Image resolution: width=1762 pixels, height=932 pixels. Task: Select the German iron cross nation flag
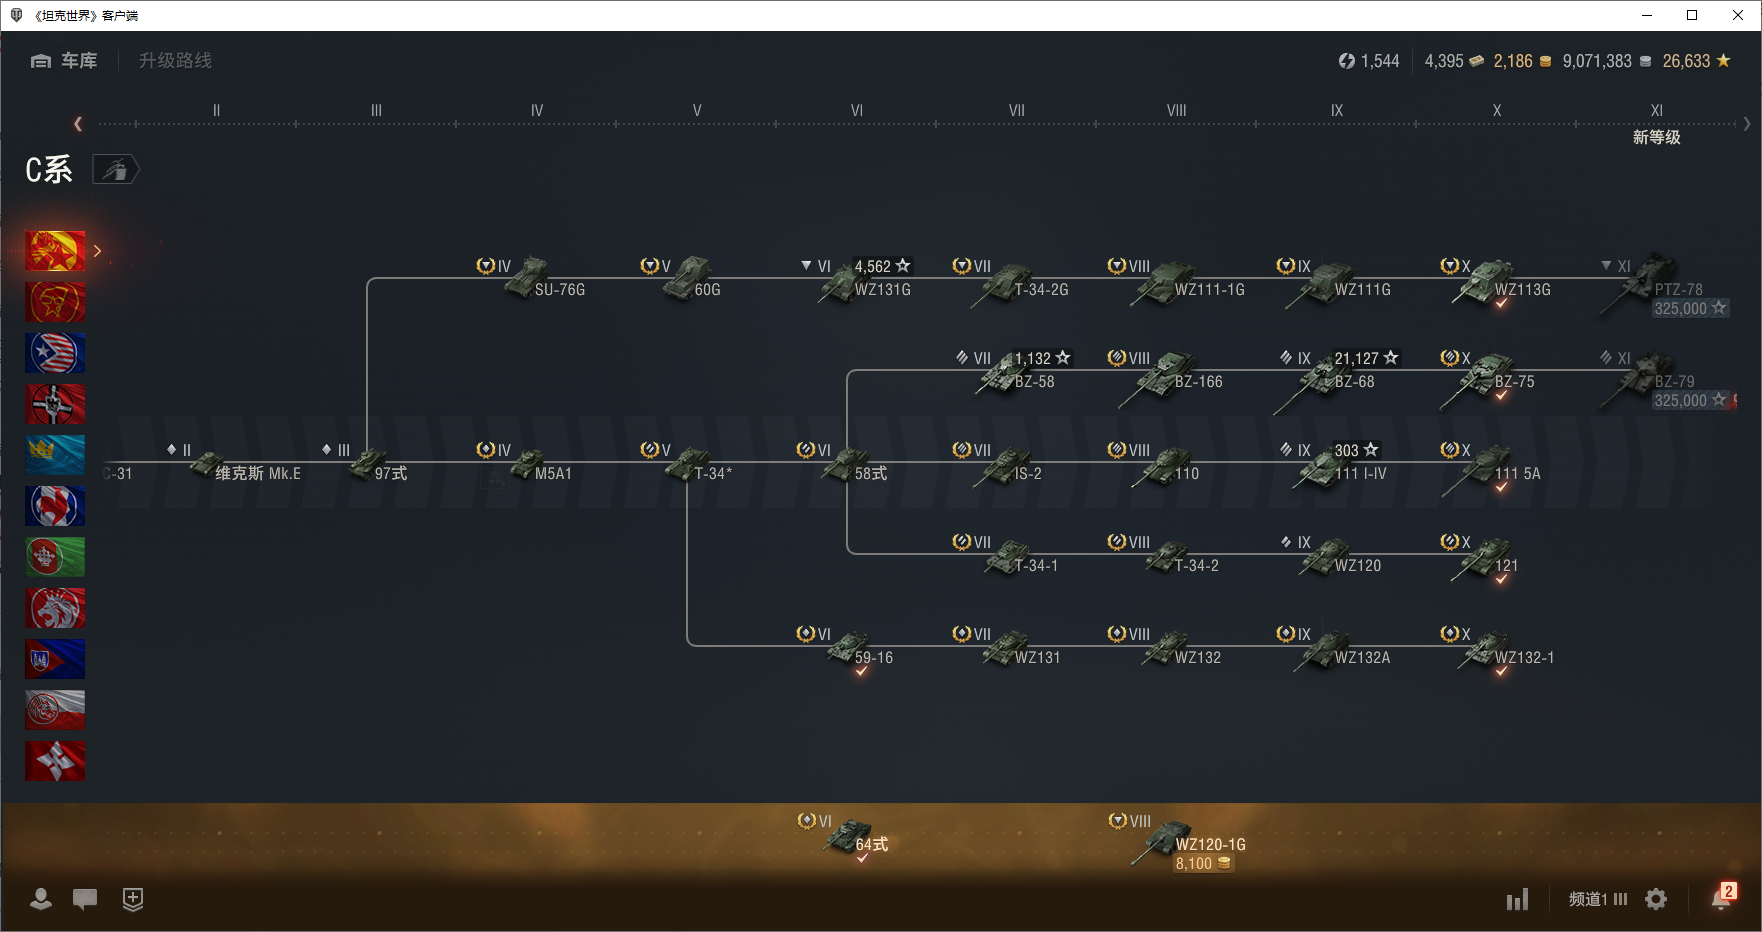tap(55, 404)
